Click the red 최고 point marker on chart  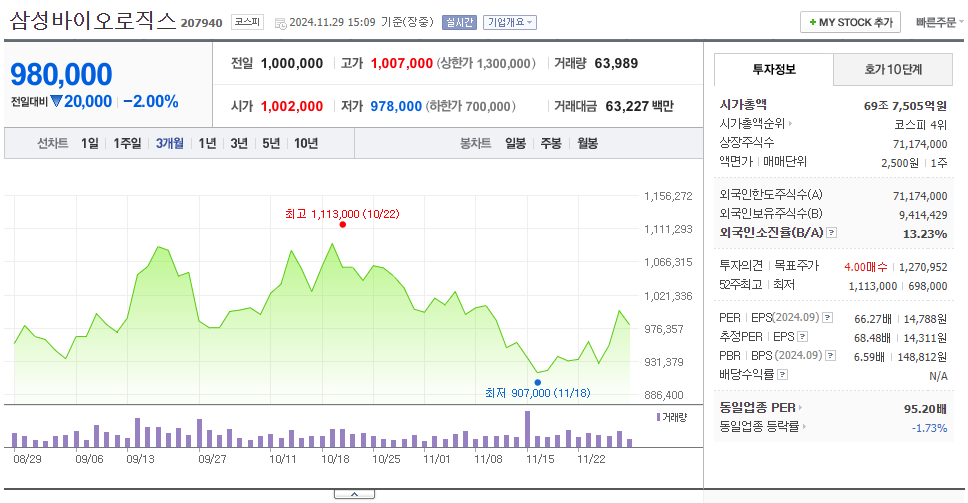(x=343, y=225)
